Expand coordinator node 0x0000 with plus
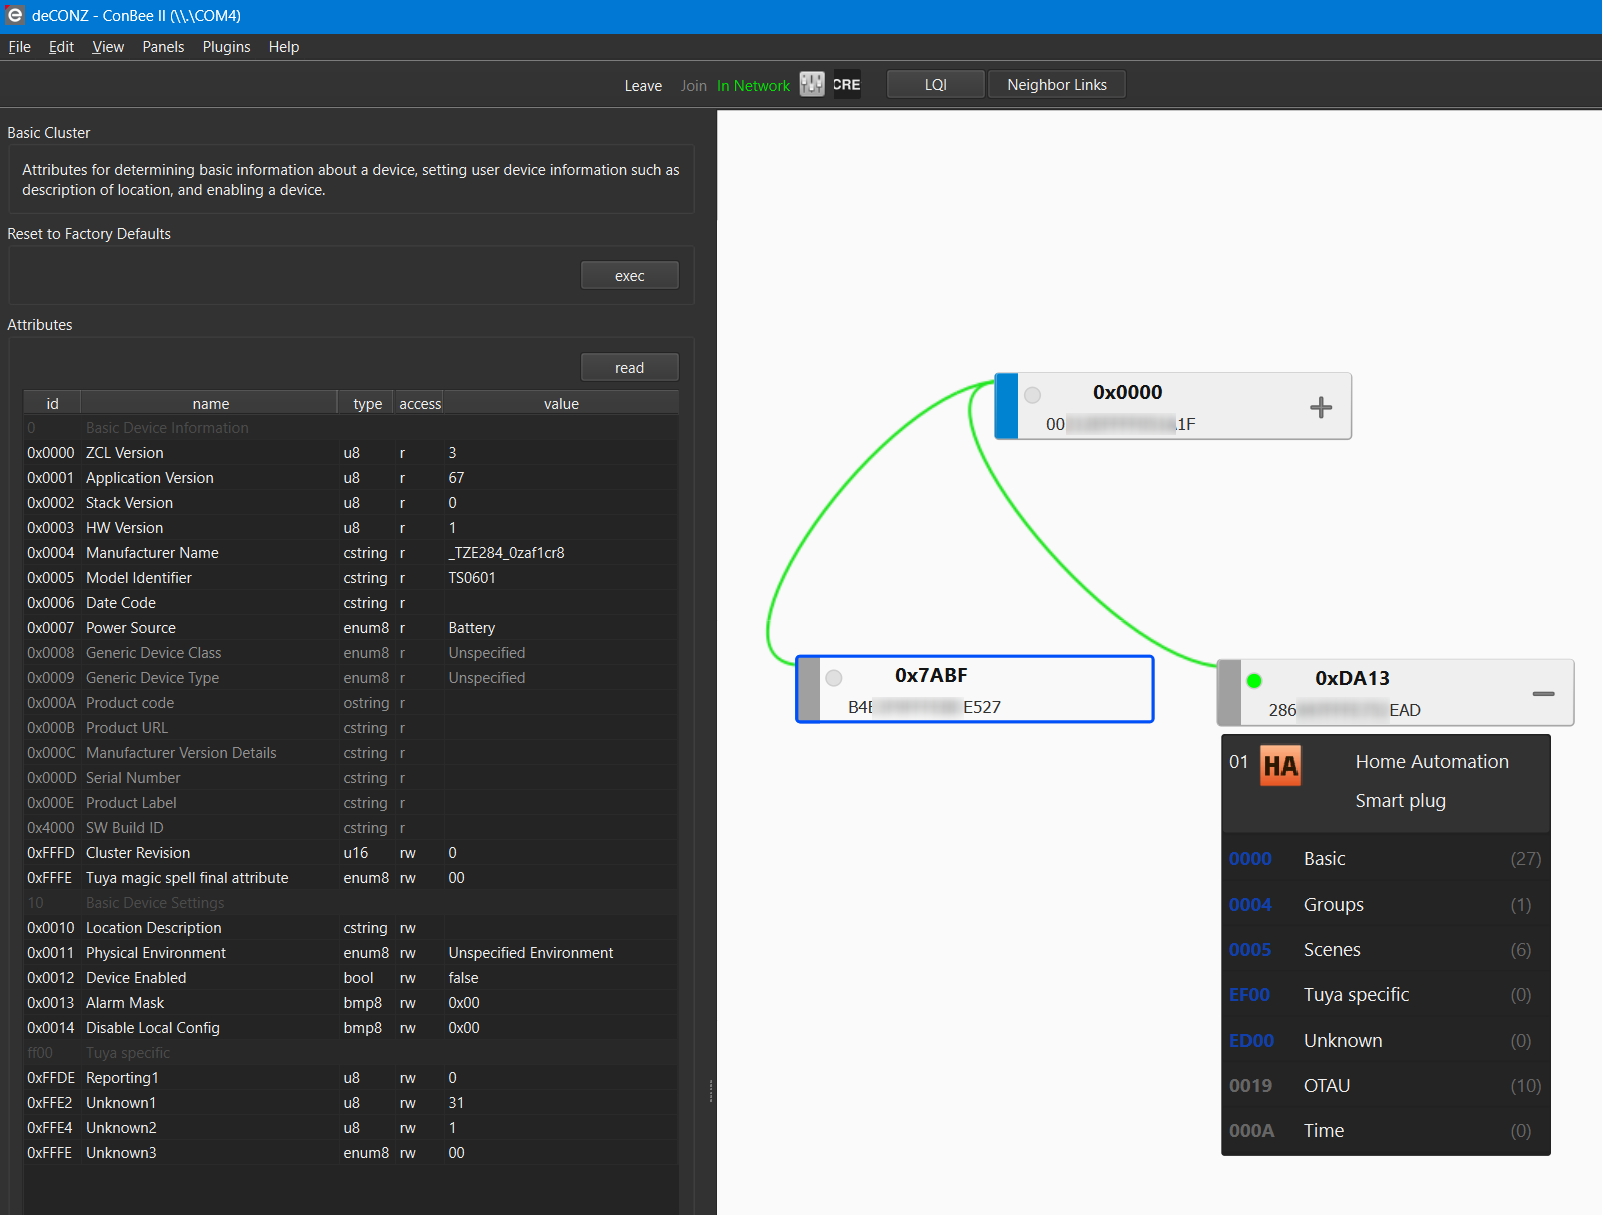The width and height of the screenshot is (1602, 1215). (x=1321, y=407)
